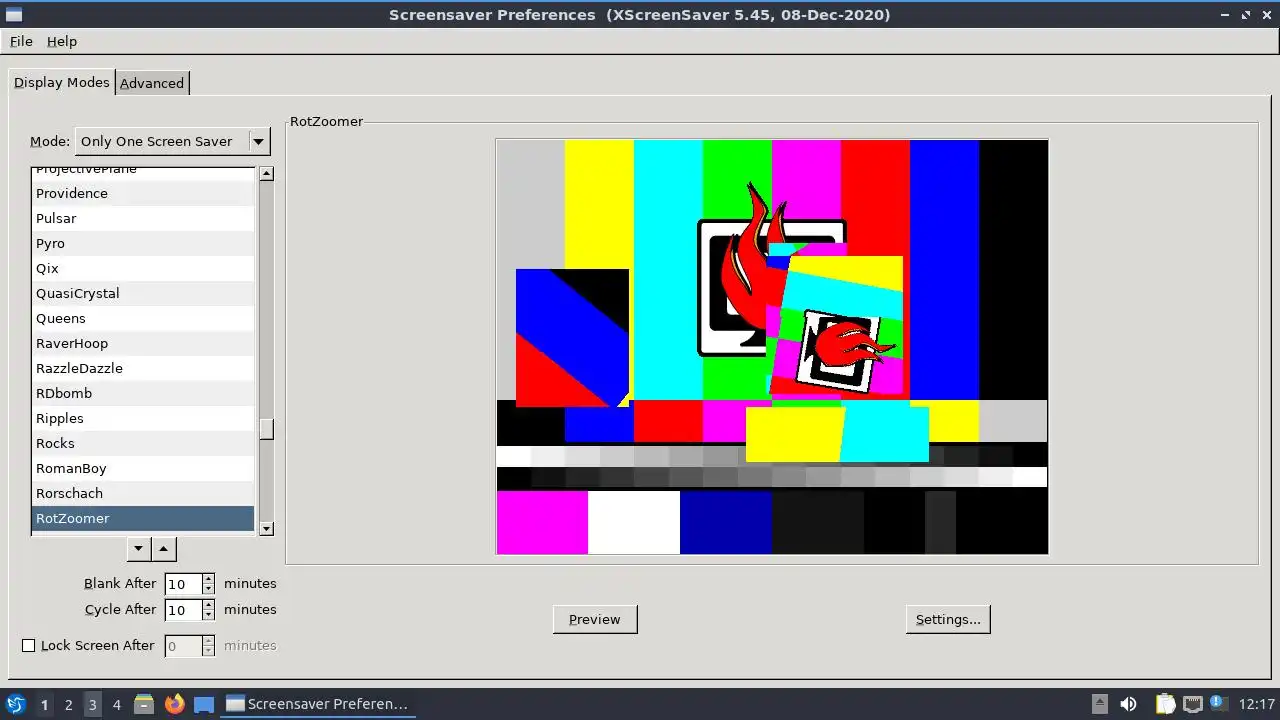Select Qix in the screensaver list
This screenshot has height=720, width=1280.
pyautogui.click(x=143, y=268)
